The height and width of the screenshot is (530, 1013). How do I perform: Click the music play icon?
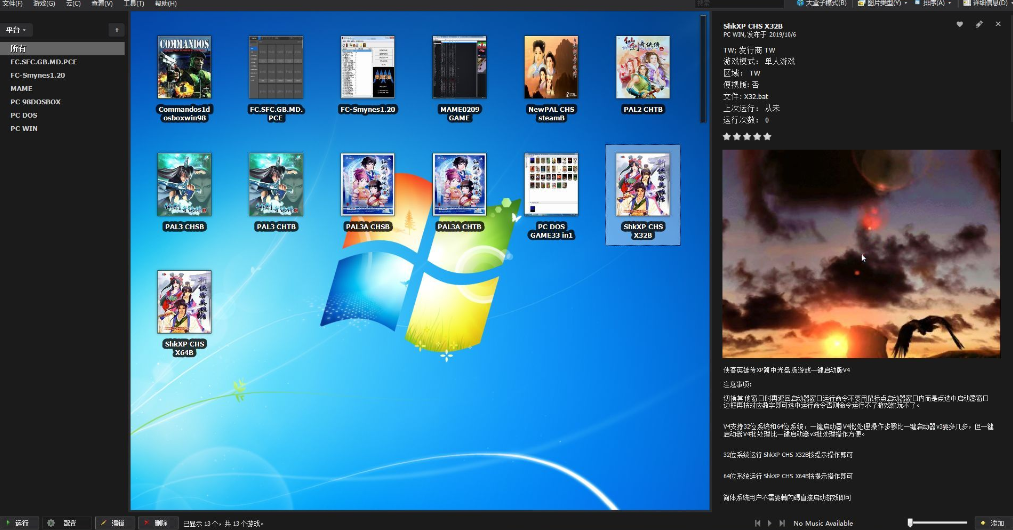(x=769, y=523)
